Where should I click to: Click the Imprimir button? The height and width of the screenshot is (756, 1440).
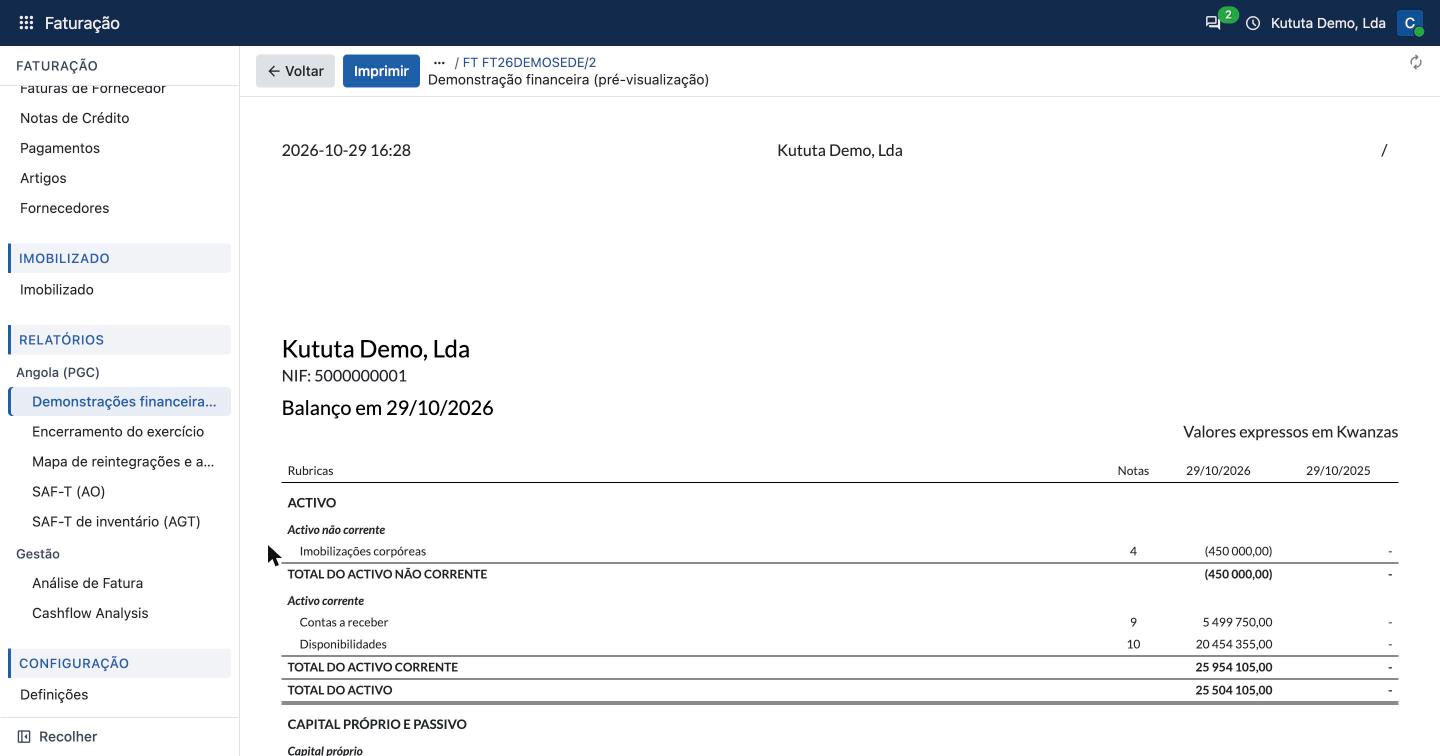[381, 71]
